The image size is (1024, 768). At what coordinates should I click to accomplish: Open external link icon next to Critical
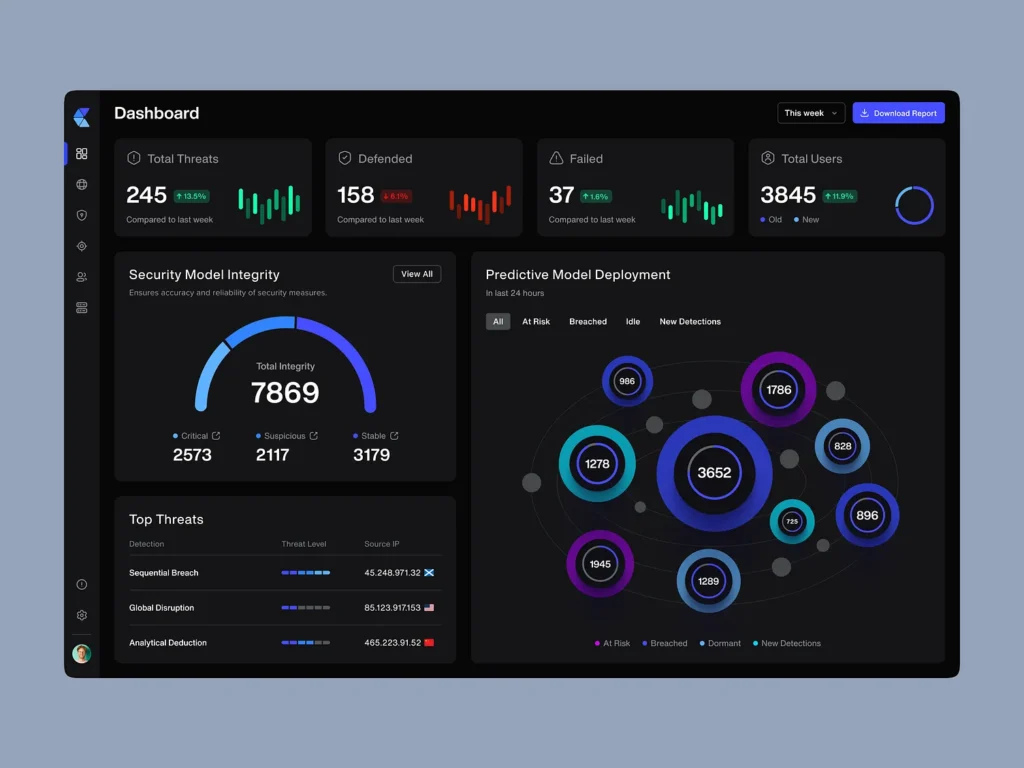(x=216, y=436)
